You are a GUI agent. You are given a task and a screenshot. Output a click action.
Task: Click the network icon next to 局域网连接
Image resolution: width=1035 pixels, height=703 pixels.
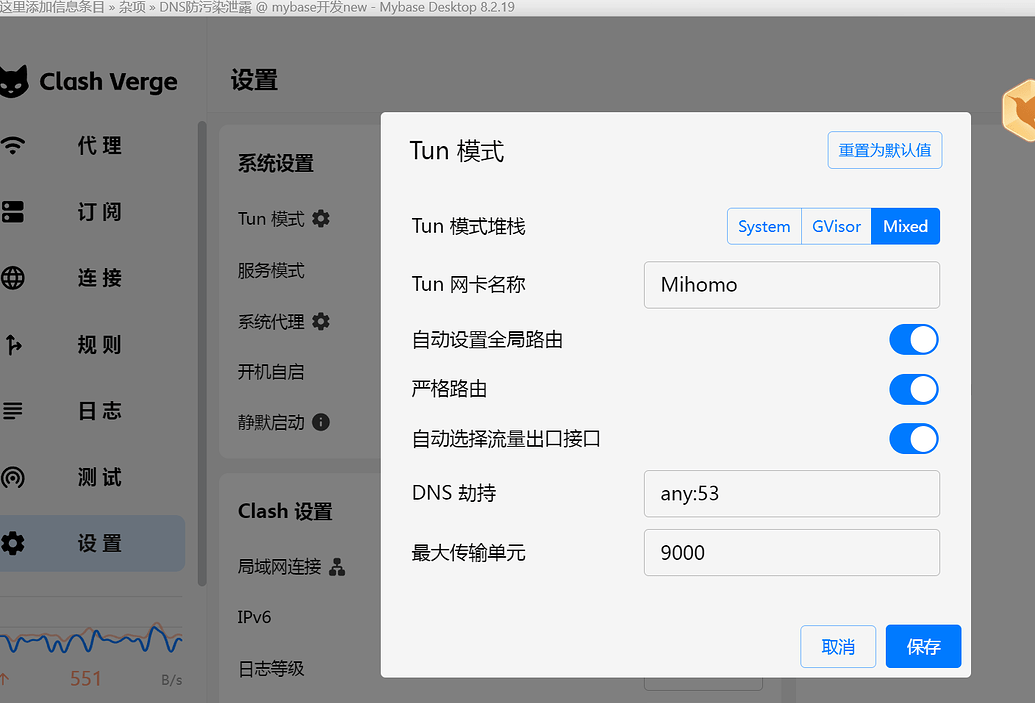(x=337, y=567)
